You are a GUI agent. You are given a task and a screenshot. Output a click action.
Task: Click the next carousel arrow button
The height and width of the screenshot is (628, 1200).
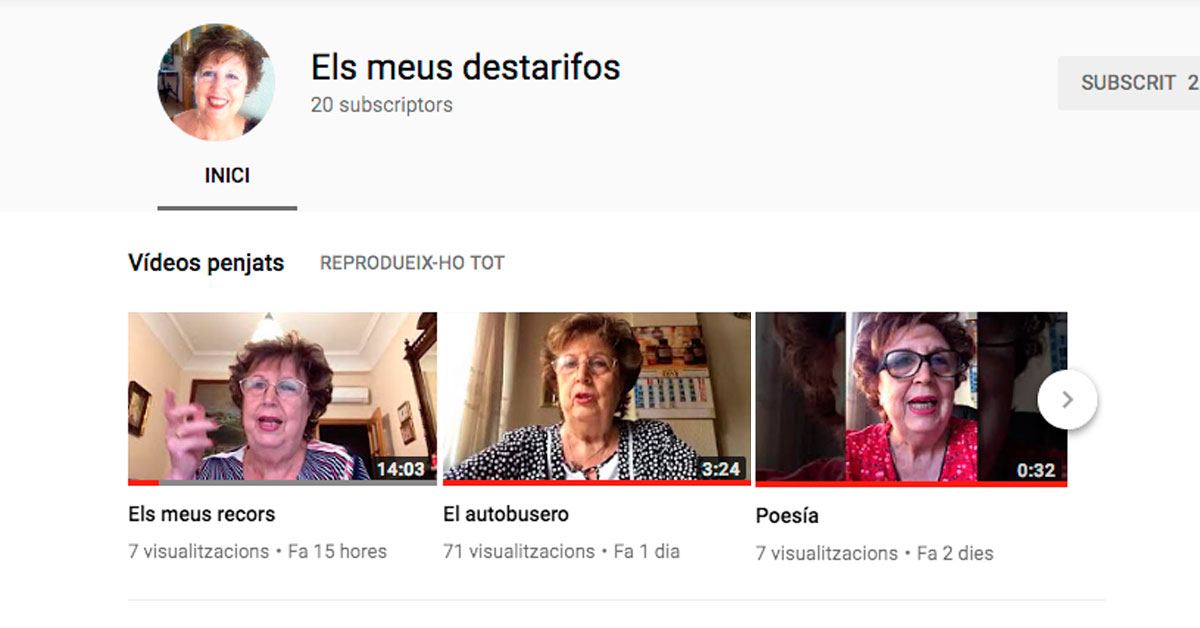click(1067, 400)
